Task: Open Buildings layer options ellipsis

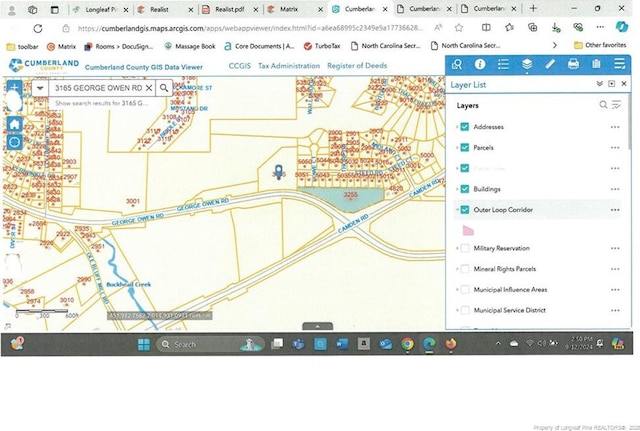Action: point(615,189)
